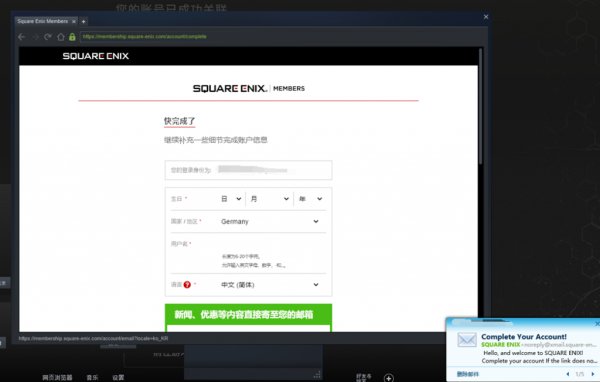Click the browser forward arrow
Image resolution: width=600 pixels, height=382 pixels.
coord(35,37)
